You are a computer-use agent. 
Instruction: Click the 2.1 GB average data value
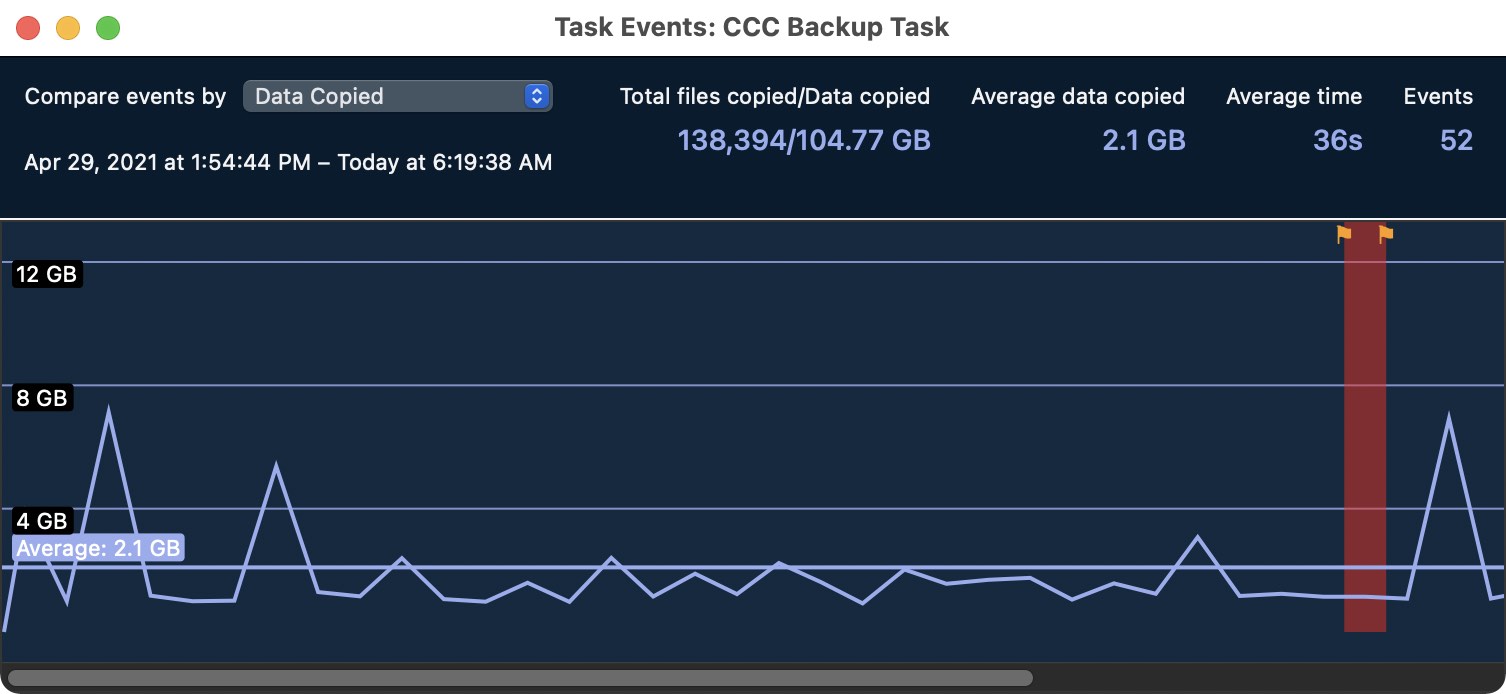coord(1144,140)
